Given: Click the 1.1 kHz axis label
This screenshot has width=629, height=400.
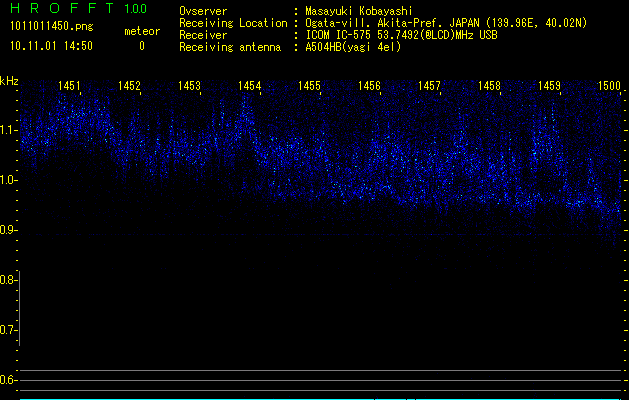Looking at the screenshot, I should [8, 130].
